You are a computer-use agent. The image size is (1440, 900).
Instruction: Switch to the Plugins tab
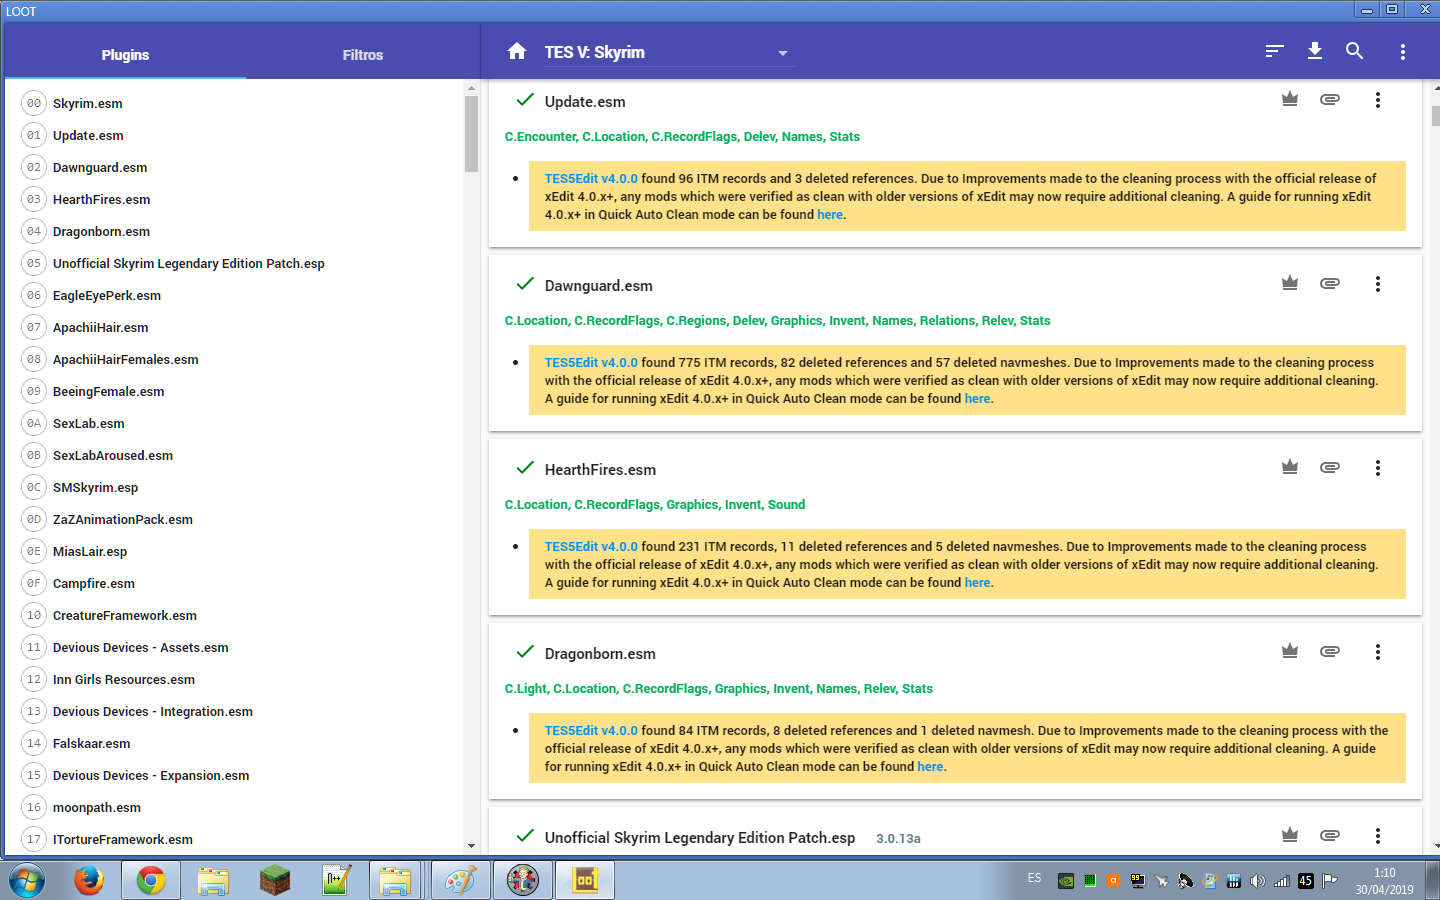[x=125, y=55]
